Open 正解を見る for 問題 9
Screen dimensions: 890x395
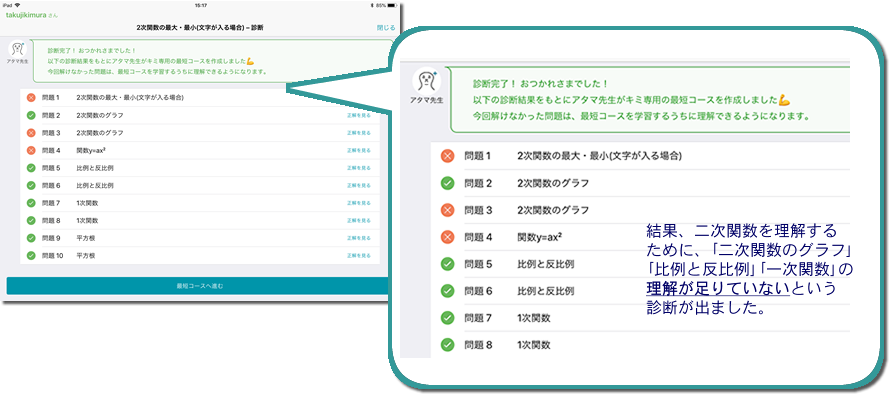pyautogui.click(x=359, y=238)
